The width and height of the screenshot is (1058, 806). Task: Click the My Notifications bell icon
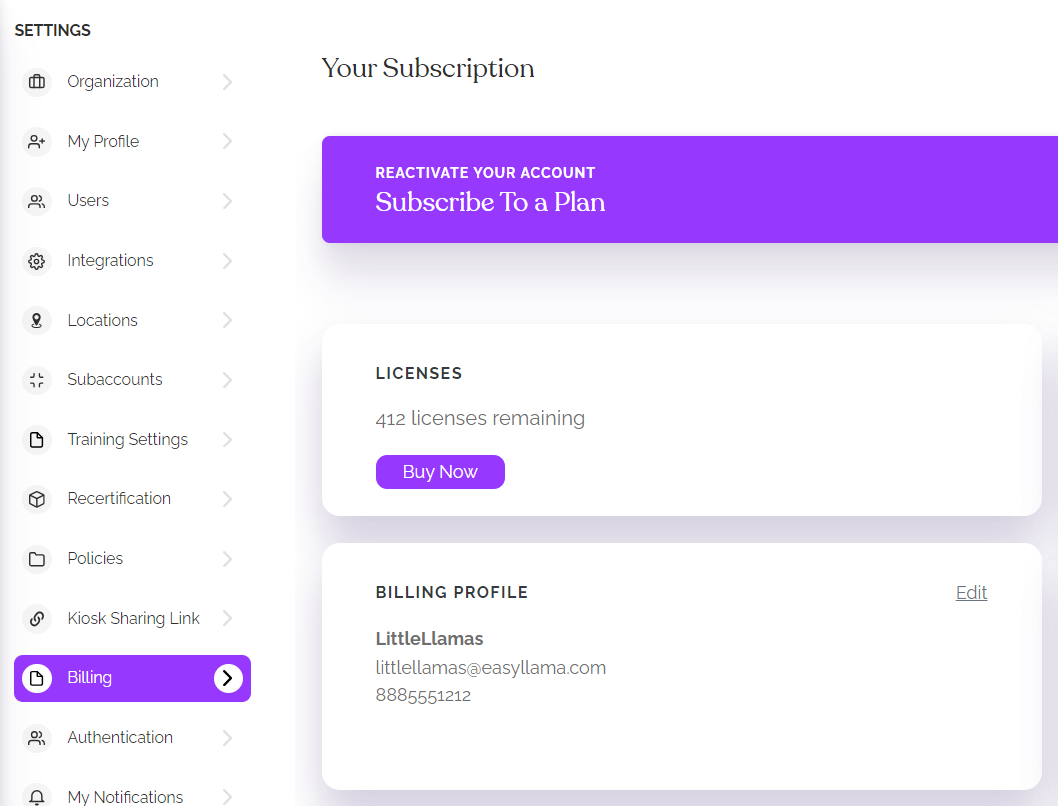(x=37, y=797)
